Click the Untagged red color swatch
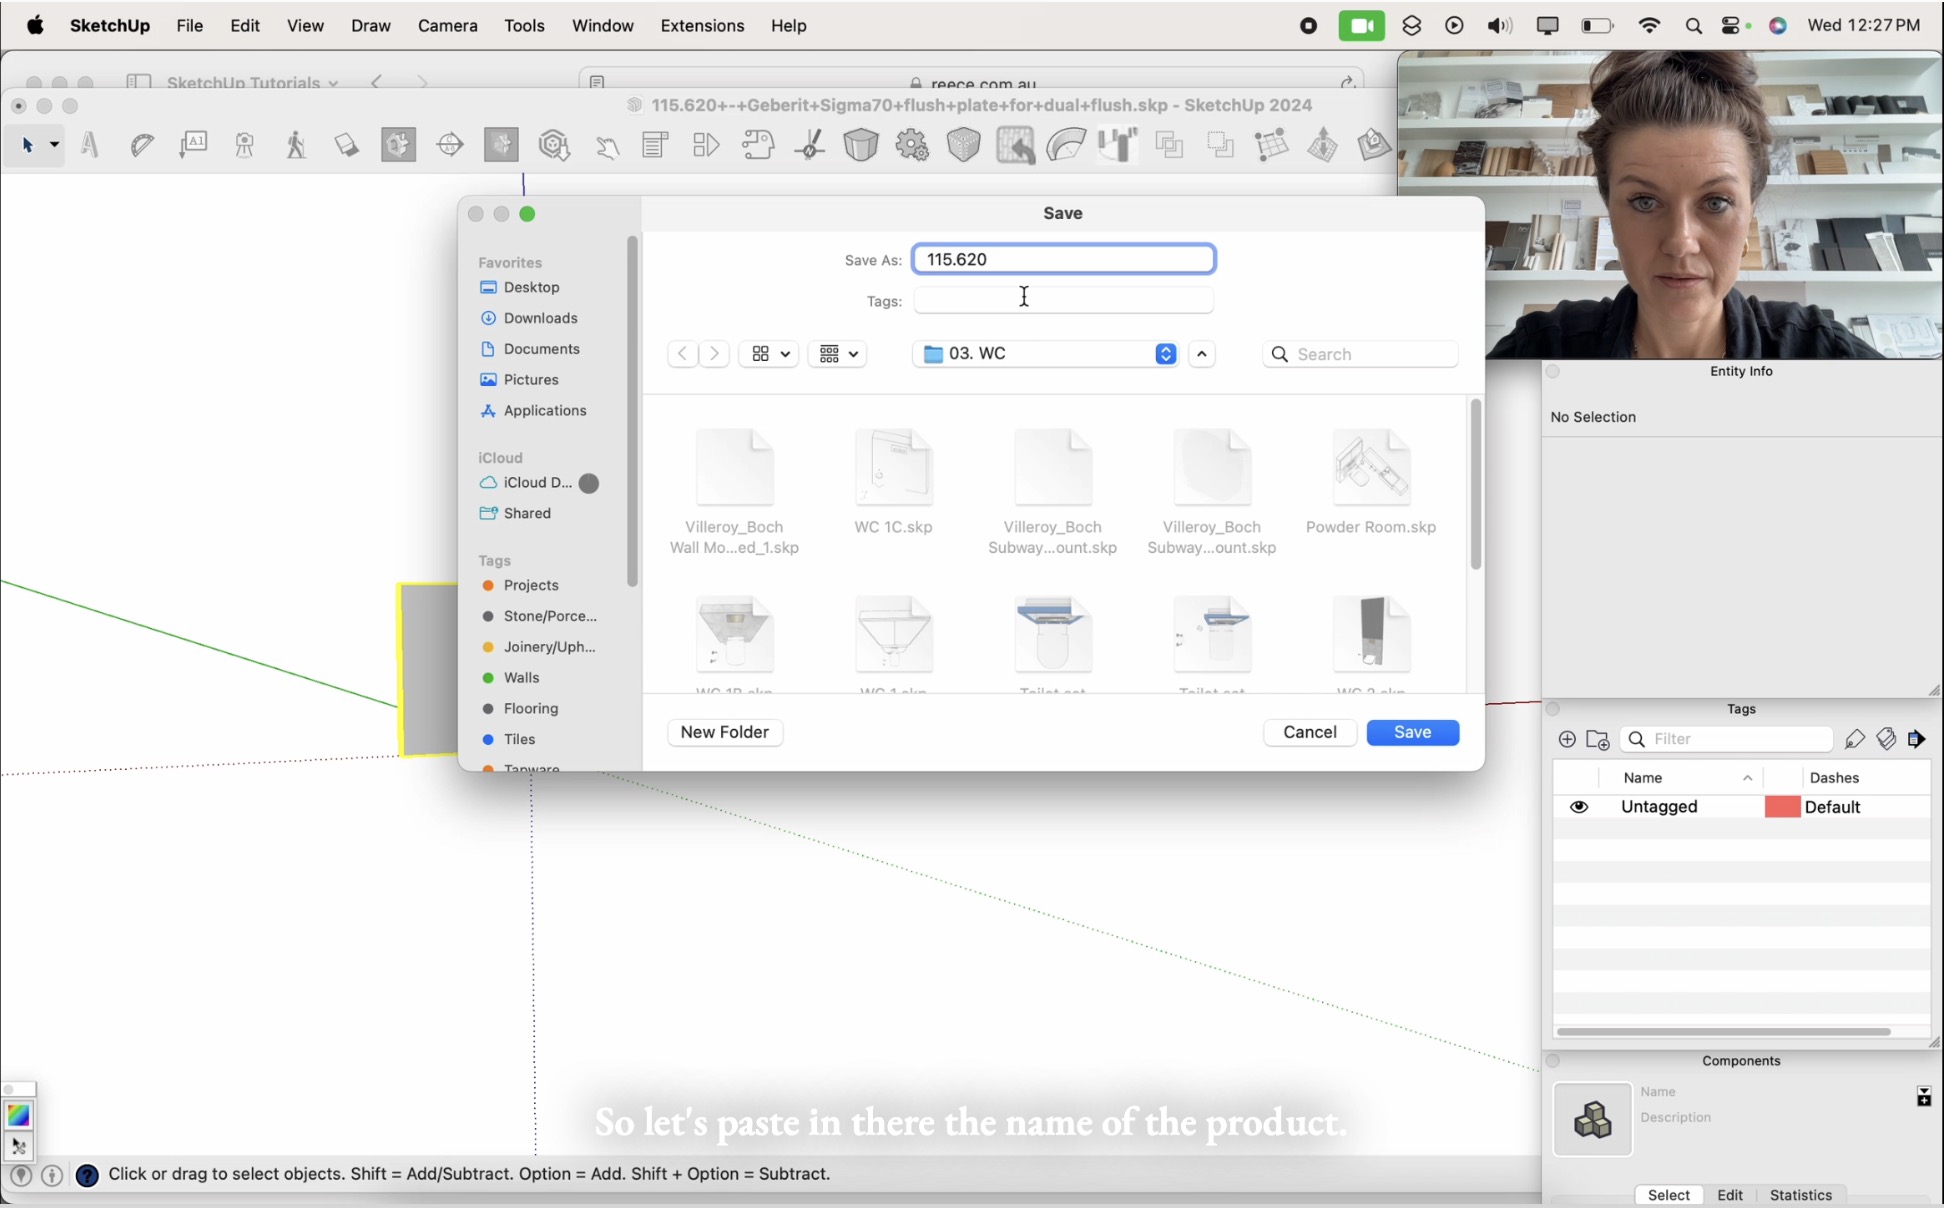This screenshot has width=1944, height=1208. 1782,807
